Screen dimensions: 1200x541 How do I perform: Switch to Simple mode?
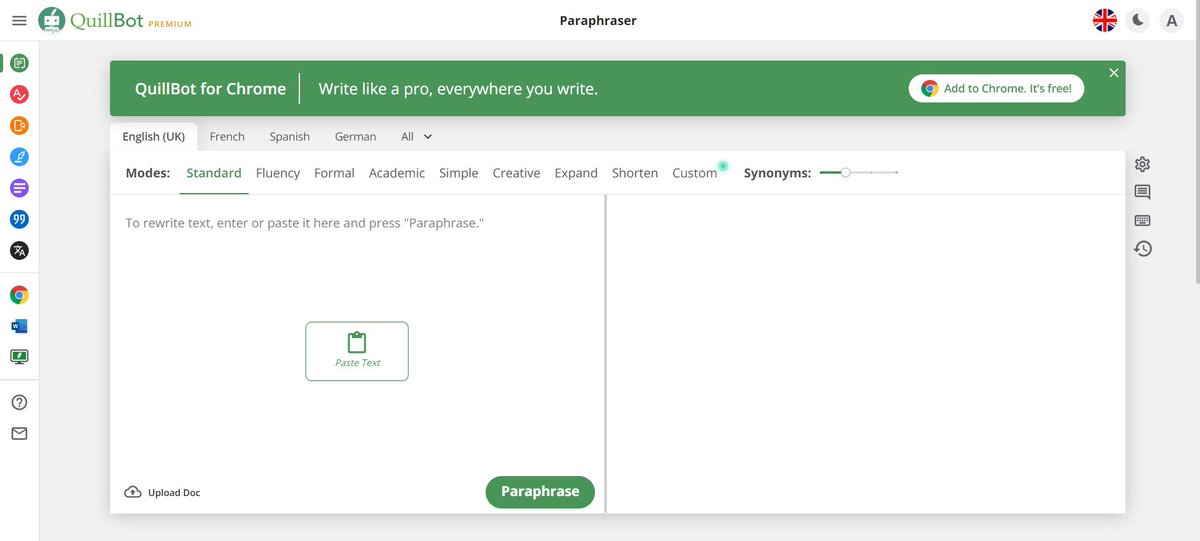click(459, 173)
